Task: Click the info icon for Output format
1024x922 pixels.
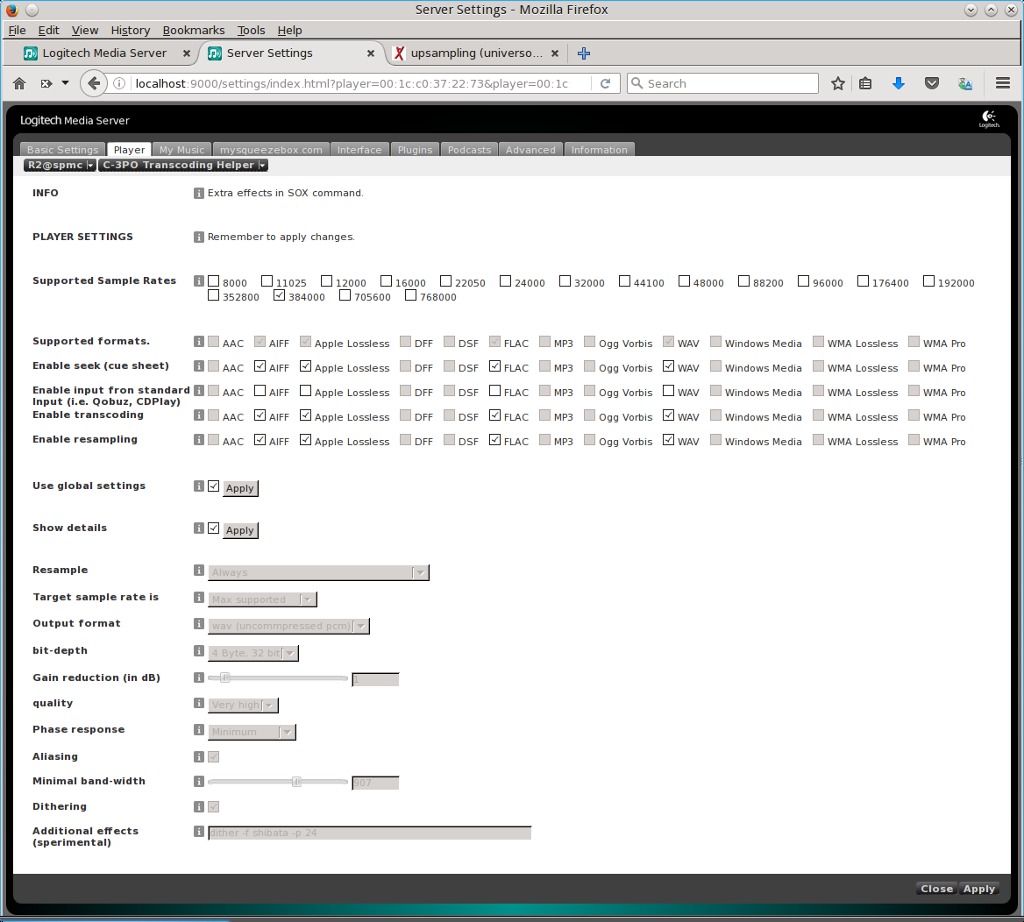Action: [x=199, y=624]
